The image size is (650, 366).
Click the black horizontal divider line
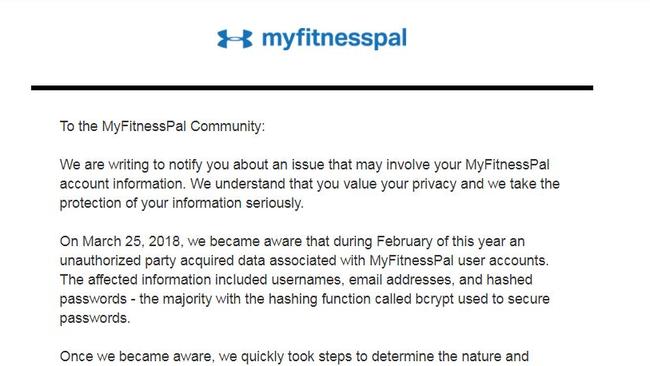tap(312, 88)
